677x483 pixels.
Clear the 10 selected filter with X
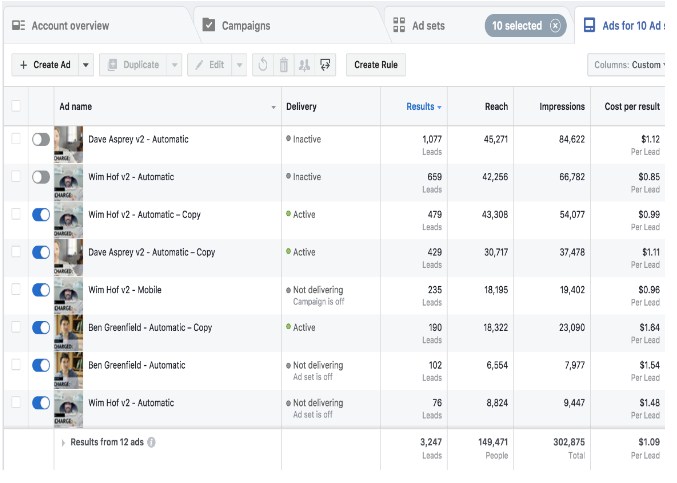pyautogui.click(x=556, y=26)
